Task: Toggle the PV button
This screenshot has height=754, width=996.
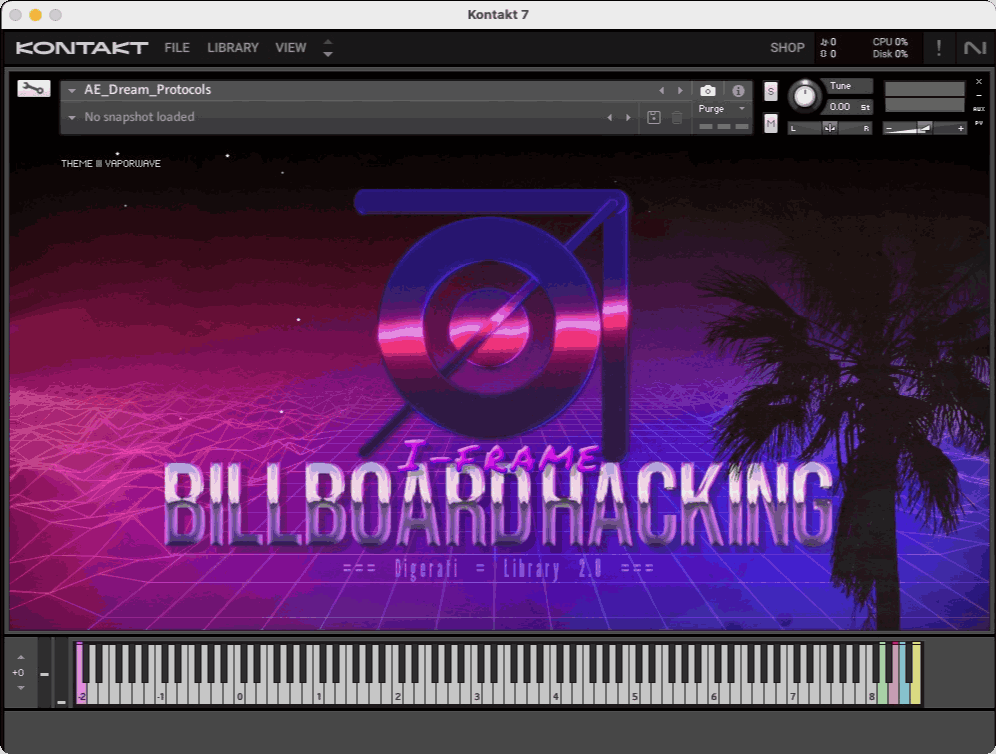Action: 979,123
